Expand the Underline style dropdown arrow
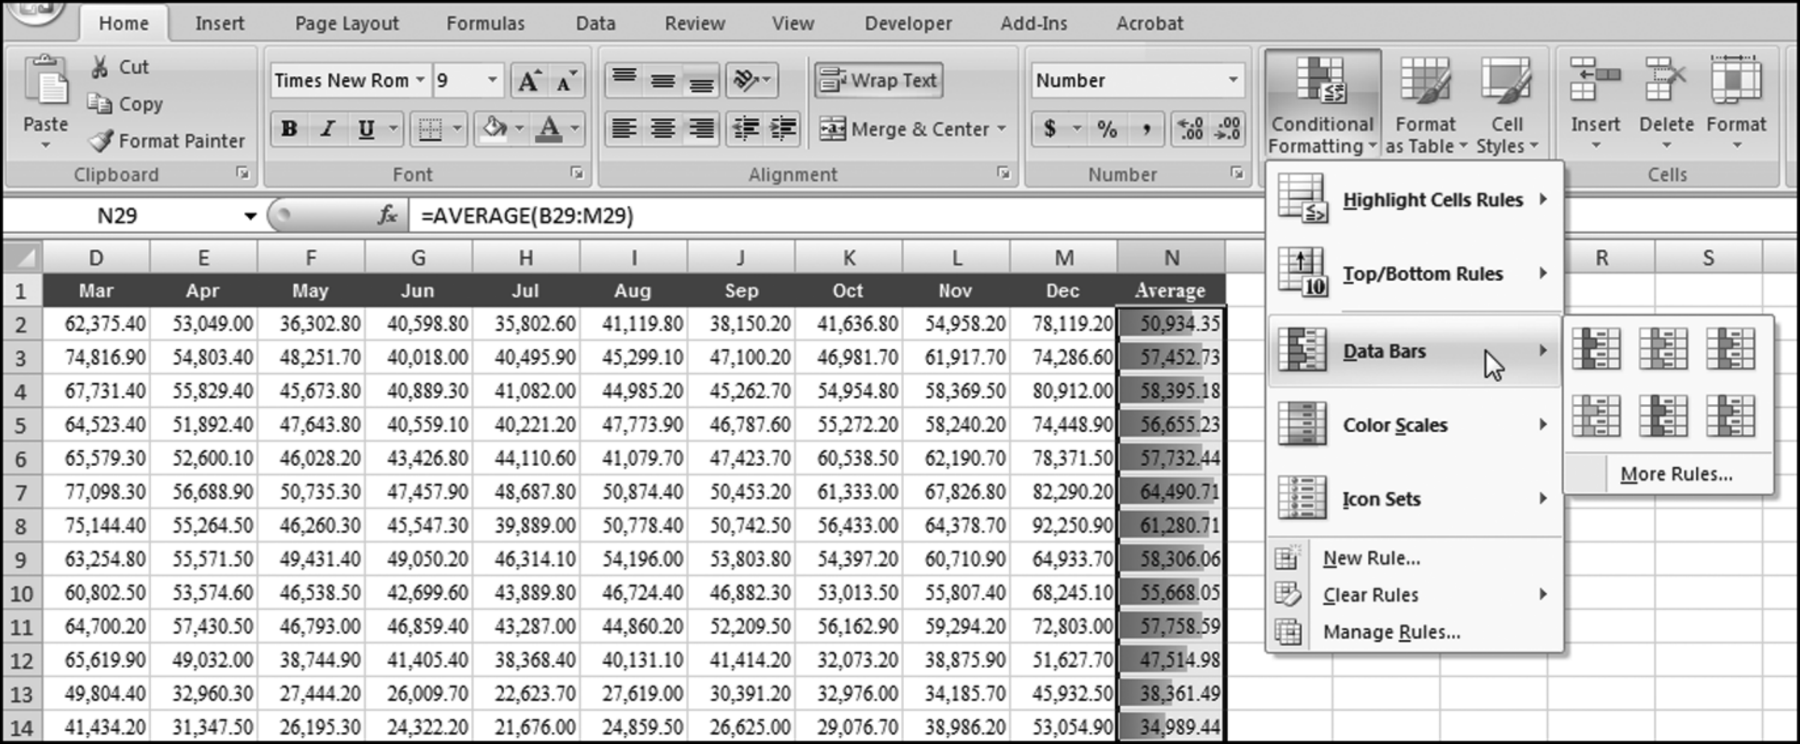Image resolution: width=1800 pixels, height=744 pixels. click(393, 129)
